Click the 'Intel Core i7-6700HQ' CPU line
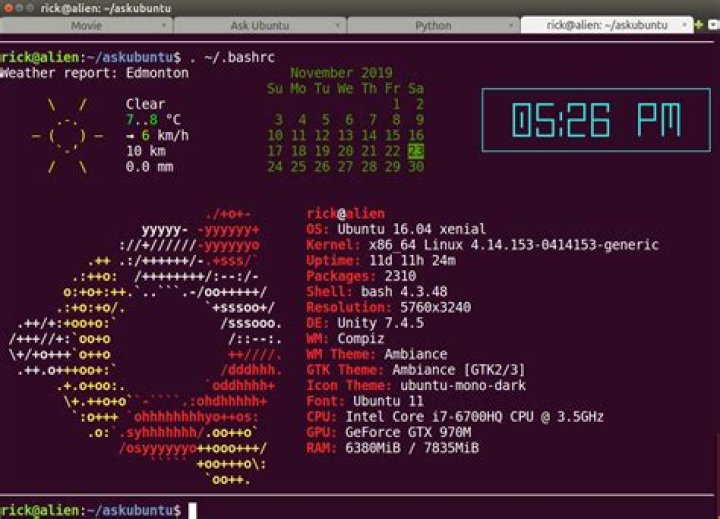 [x=455, y=417]
